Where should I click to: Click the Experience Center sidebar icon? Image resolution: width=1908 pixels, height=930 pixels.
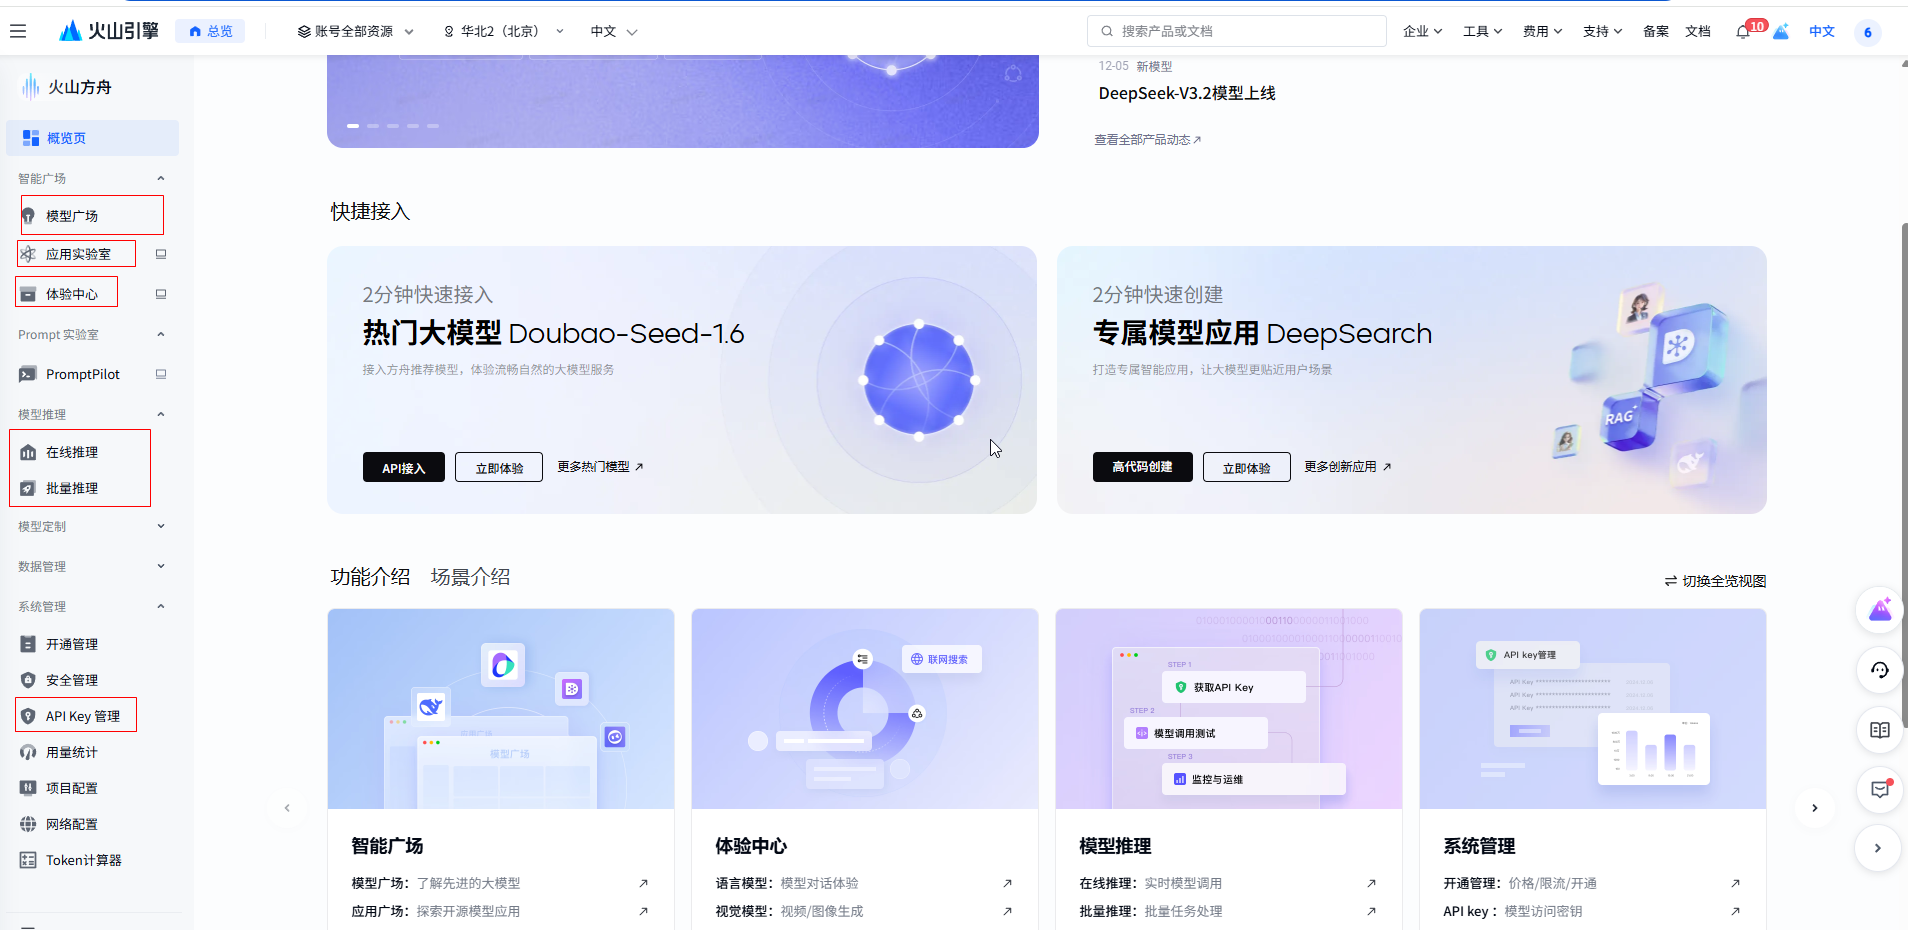tap(28, 294)
